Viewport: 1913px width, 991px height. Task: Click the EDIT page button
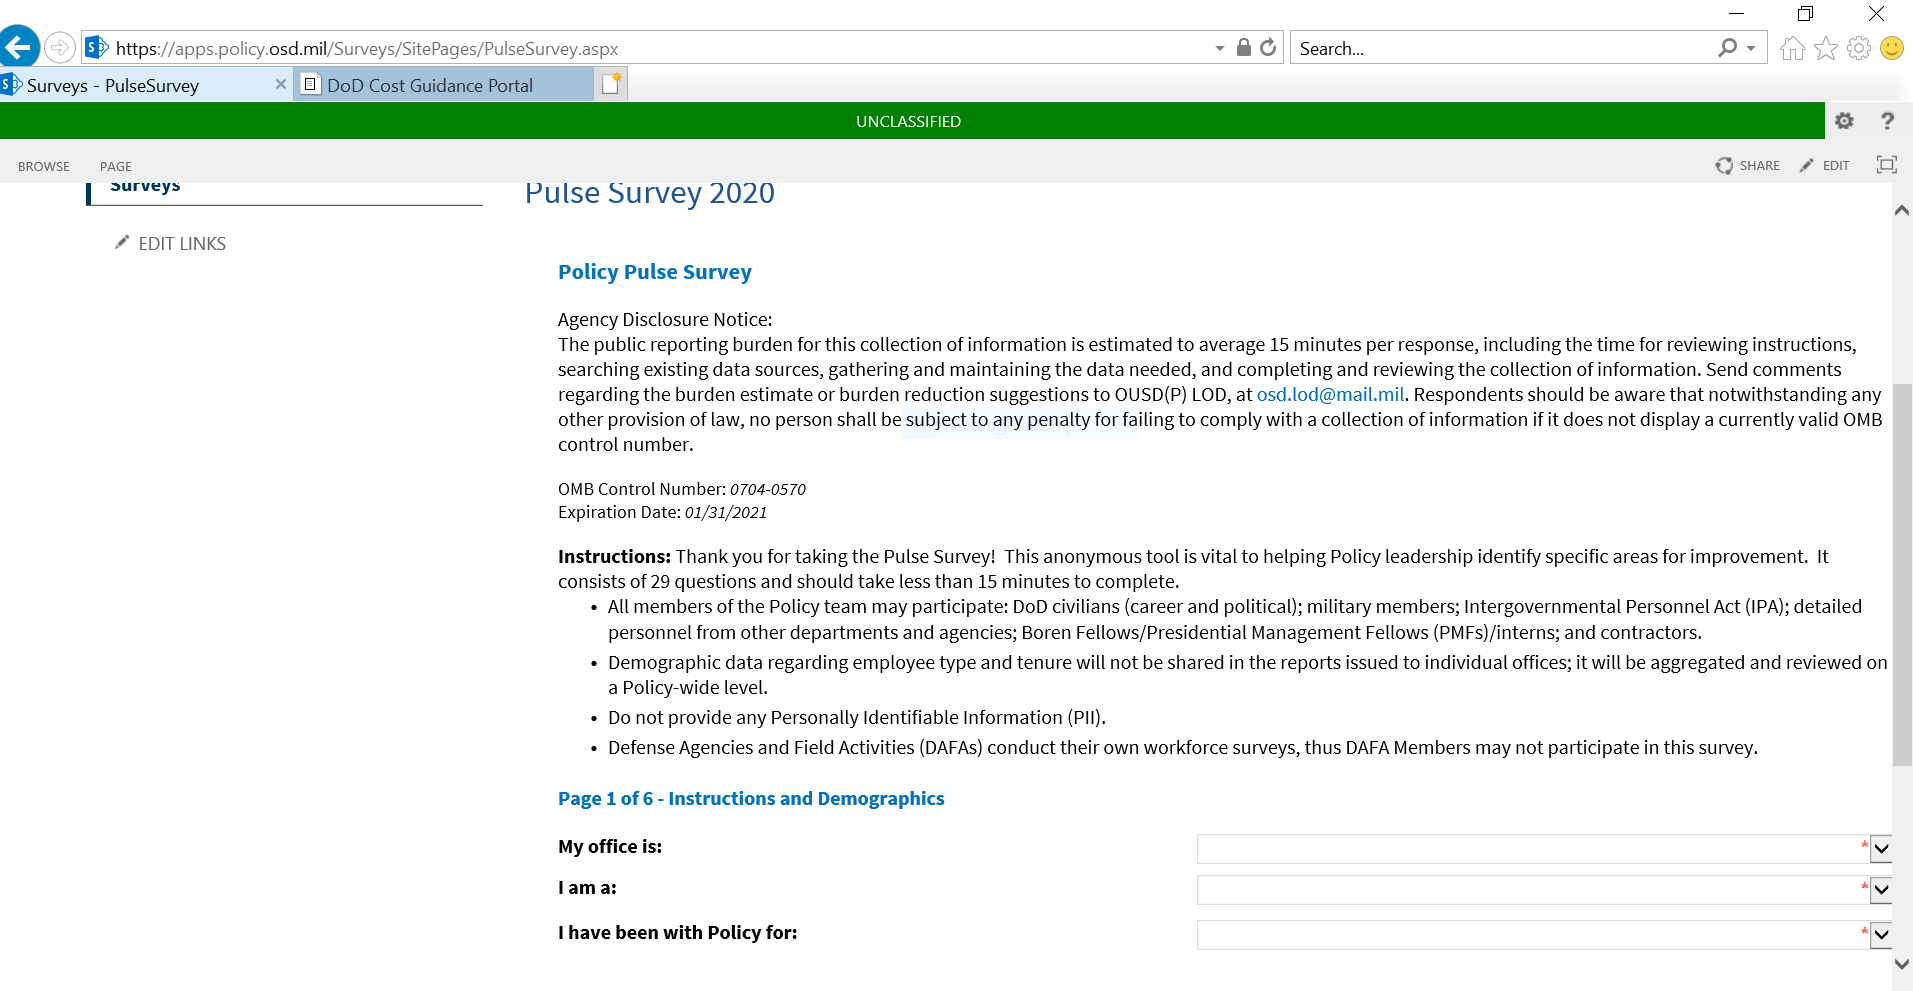click(x=1825, y=165)
